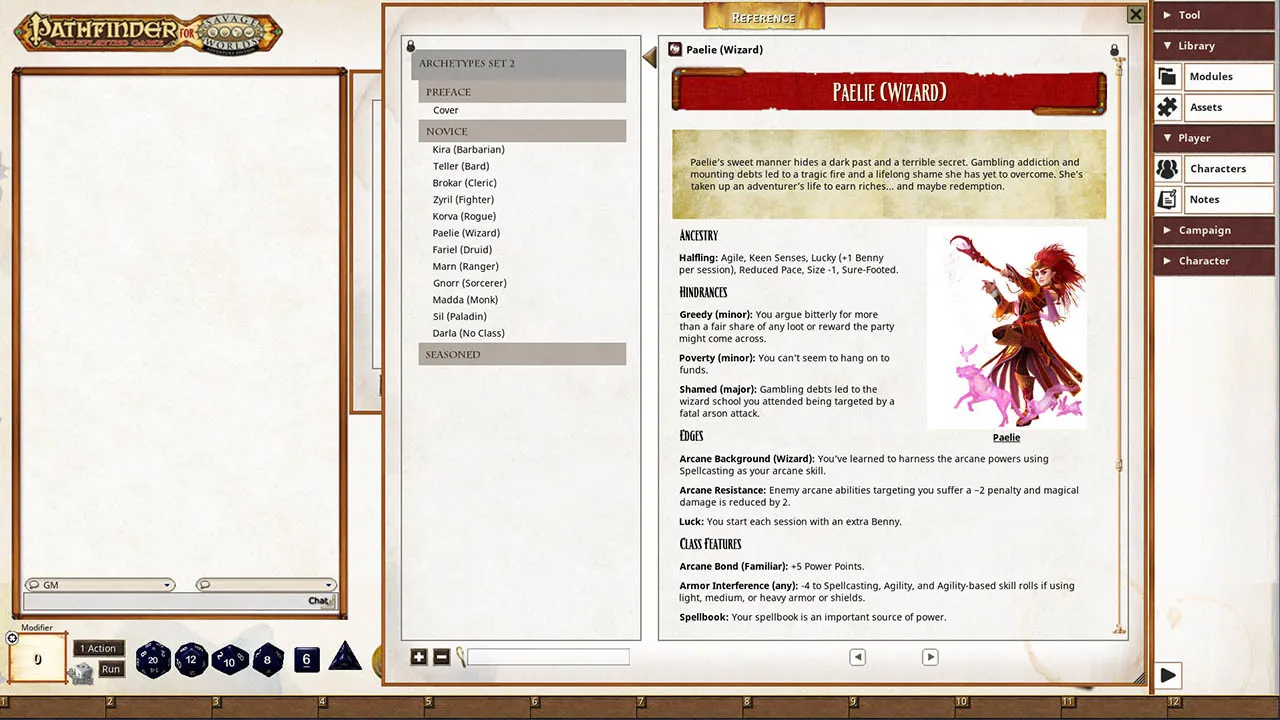
Task: Collapse the Library sidebar section
Action: pyautogui.click(x=1213, y=46)
